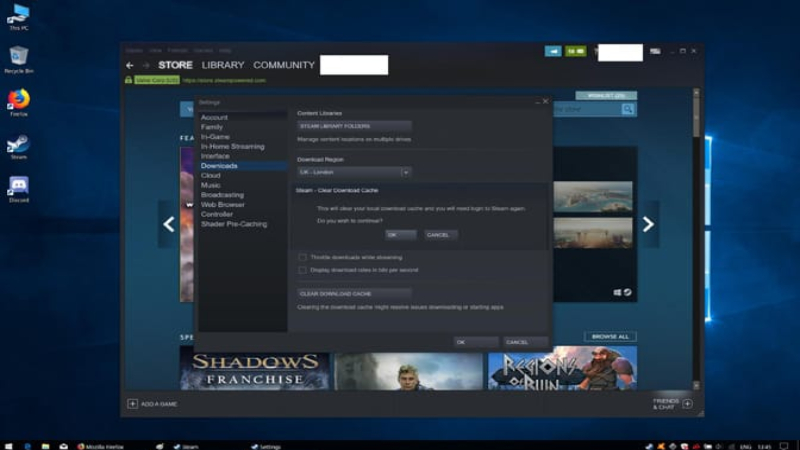Click the plus icon beside Add a Game
800x450 pixels.
(132, 404)
